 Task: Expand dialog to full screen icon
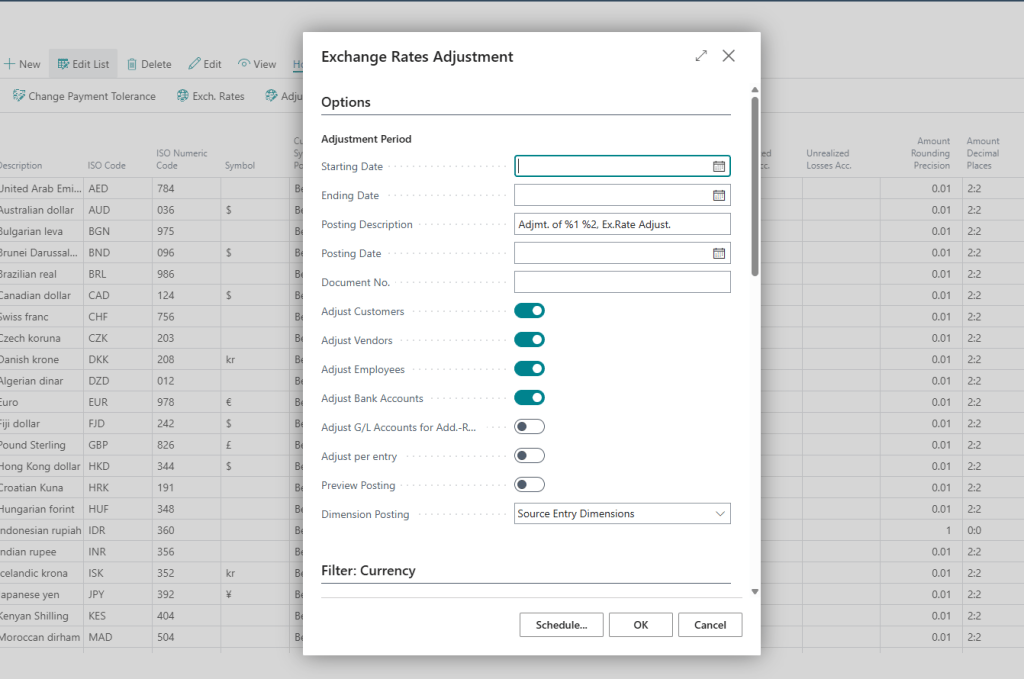point(701,56)
